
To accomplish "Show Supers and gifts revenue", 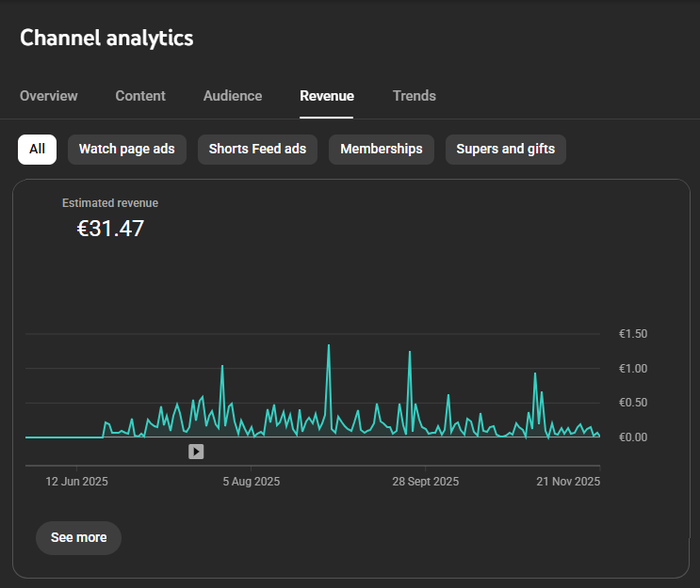I will (x=505, y=149).
